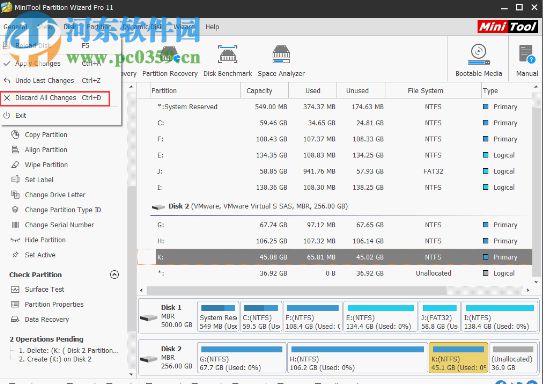The image size is (548, 384).
Task: Click G:(NTFS) block on Disk 2 map
Action: (x=241, y=358)
